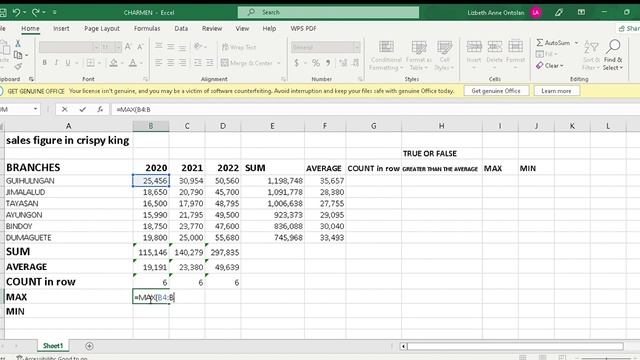This screenshot has height=360, width=640.
Task: Toggle Align Left alignment
Action: click(x=159, y=63)
